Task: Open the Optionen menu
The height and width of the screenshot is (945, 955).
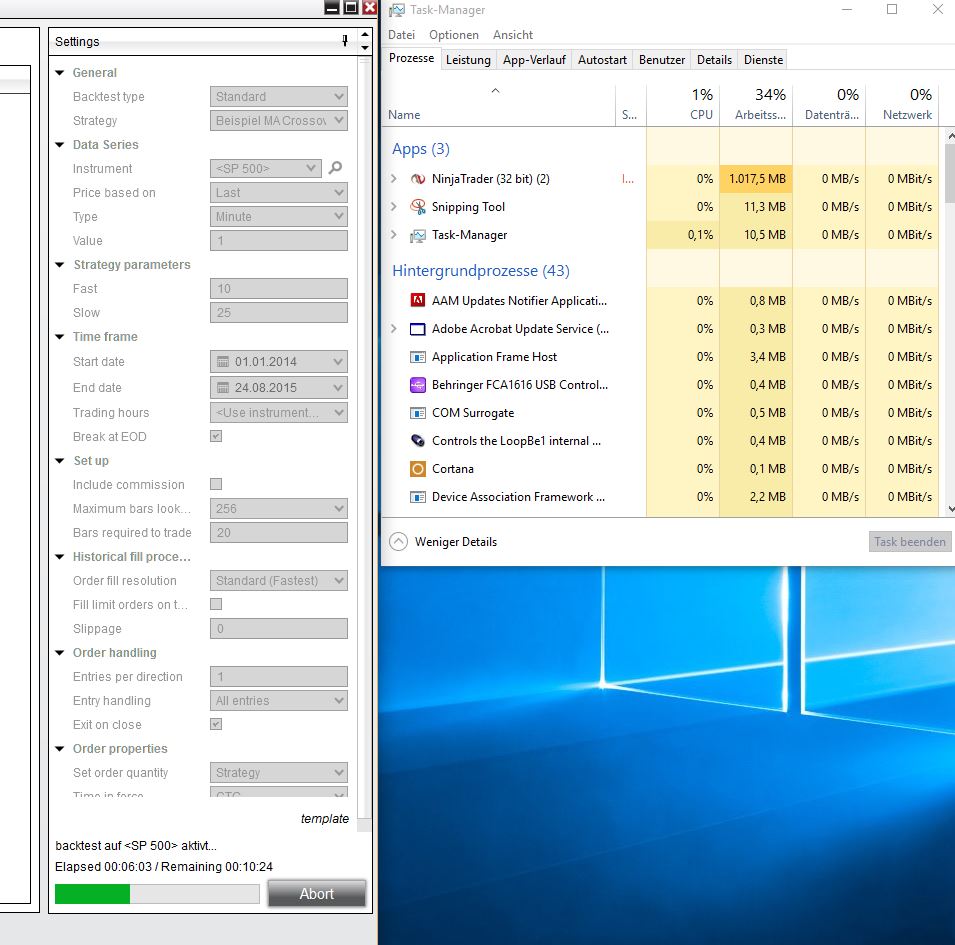Action: (454, 35)
